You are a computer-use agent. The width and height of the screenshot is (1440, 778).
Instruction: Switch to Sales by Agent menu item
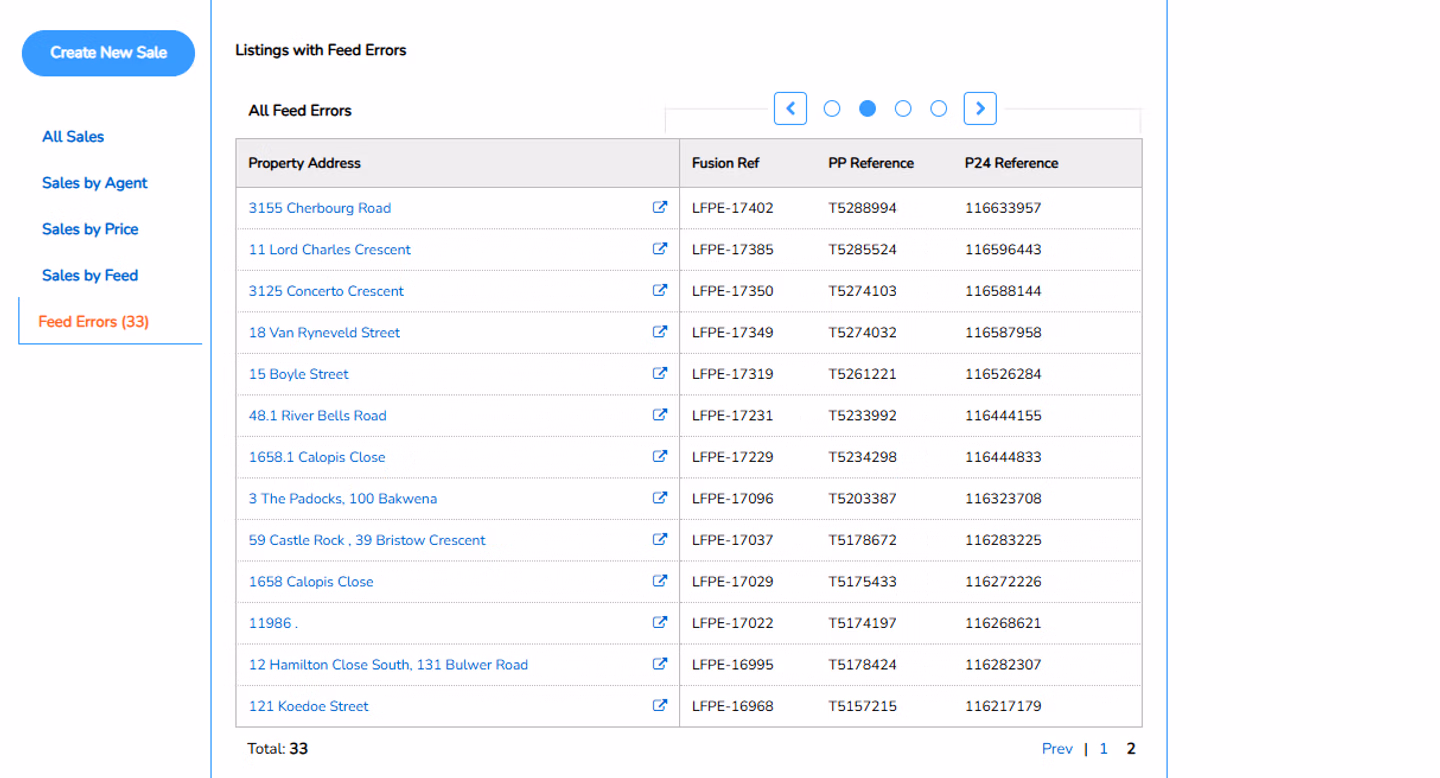[x=95, y=183]
